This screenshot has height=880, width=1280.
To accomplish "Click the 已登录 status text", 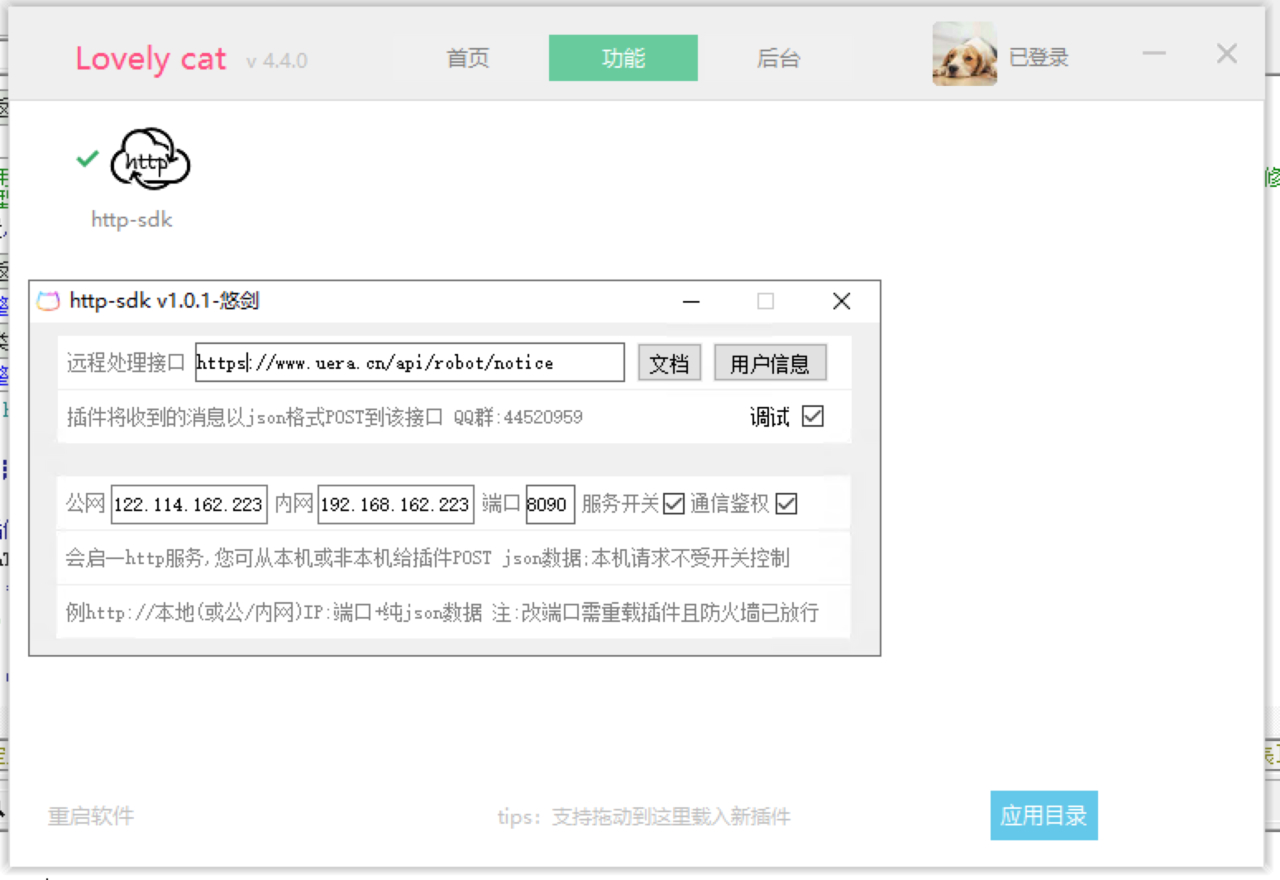I will 1039,58.
